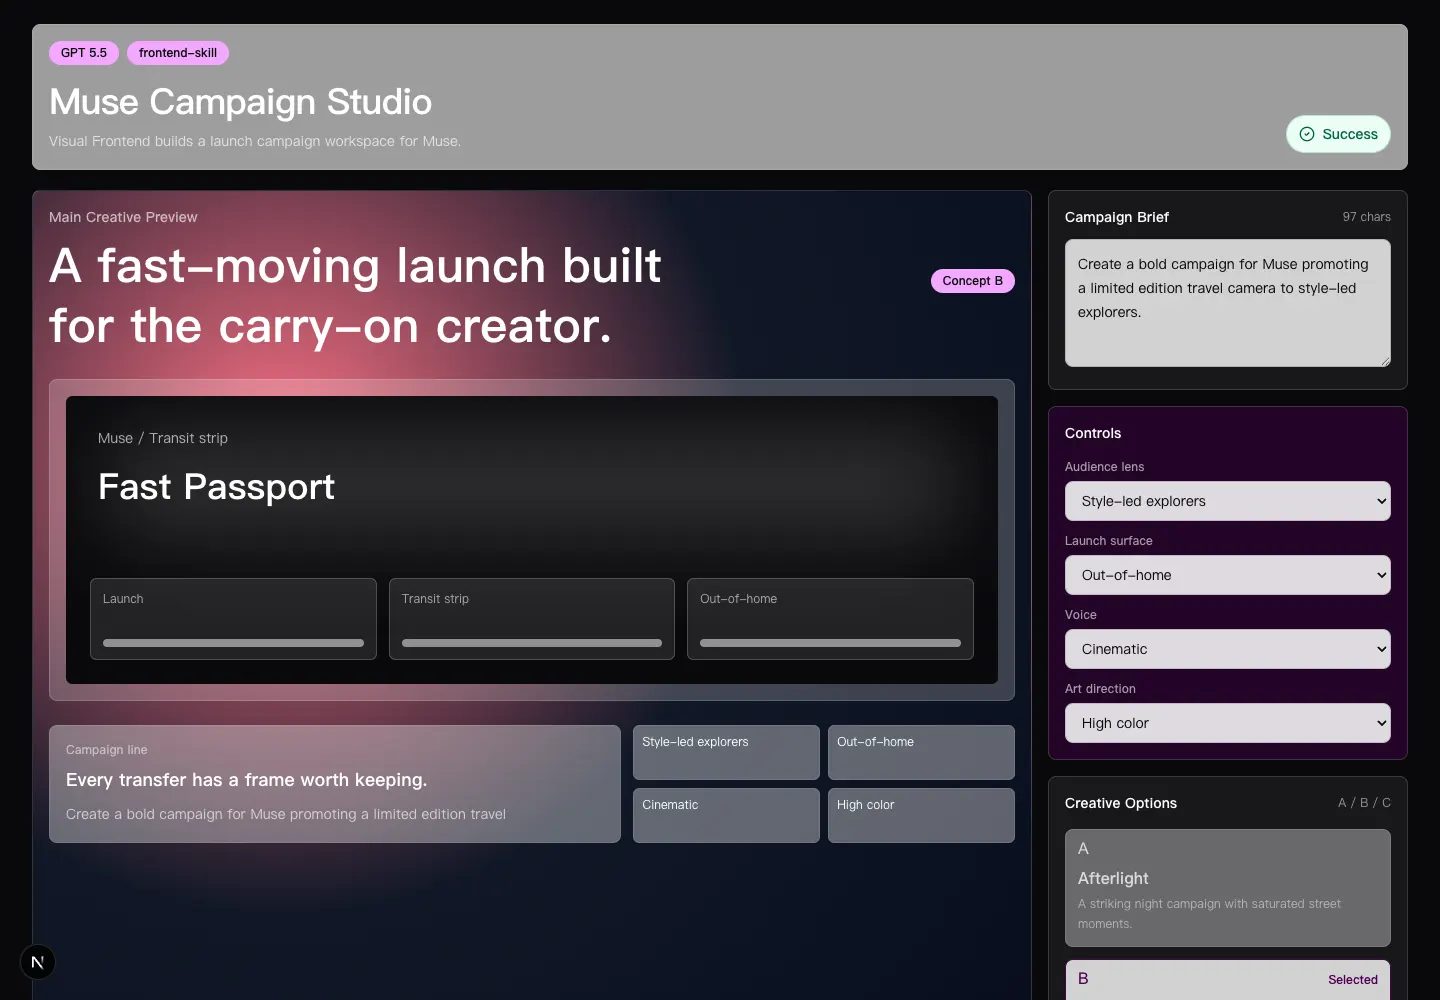
Task: Click into the Campaign Brief text area
Action: 1228,303
